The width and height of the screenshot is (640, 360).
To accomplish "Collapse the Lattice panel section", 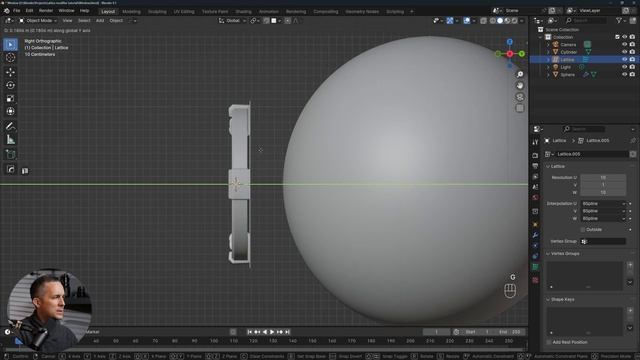I will (x=548, y=167).
